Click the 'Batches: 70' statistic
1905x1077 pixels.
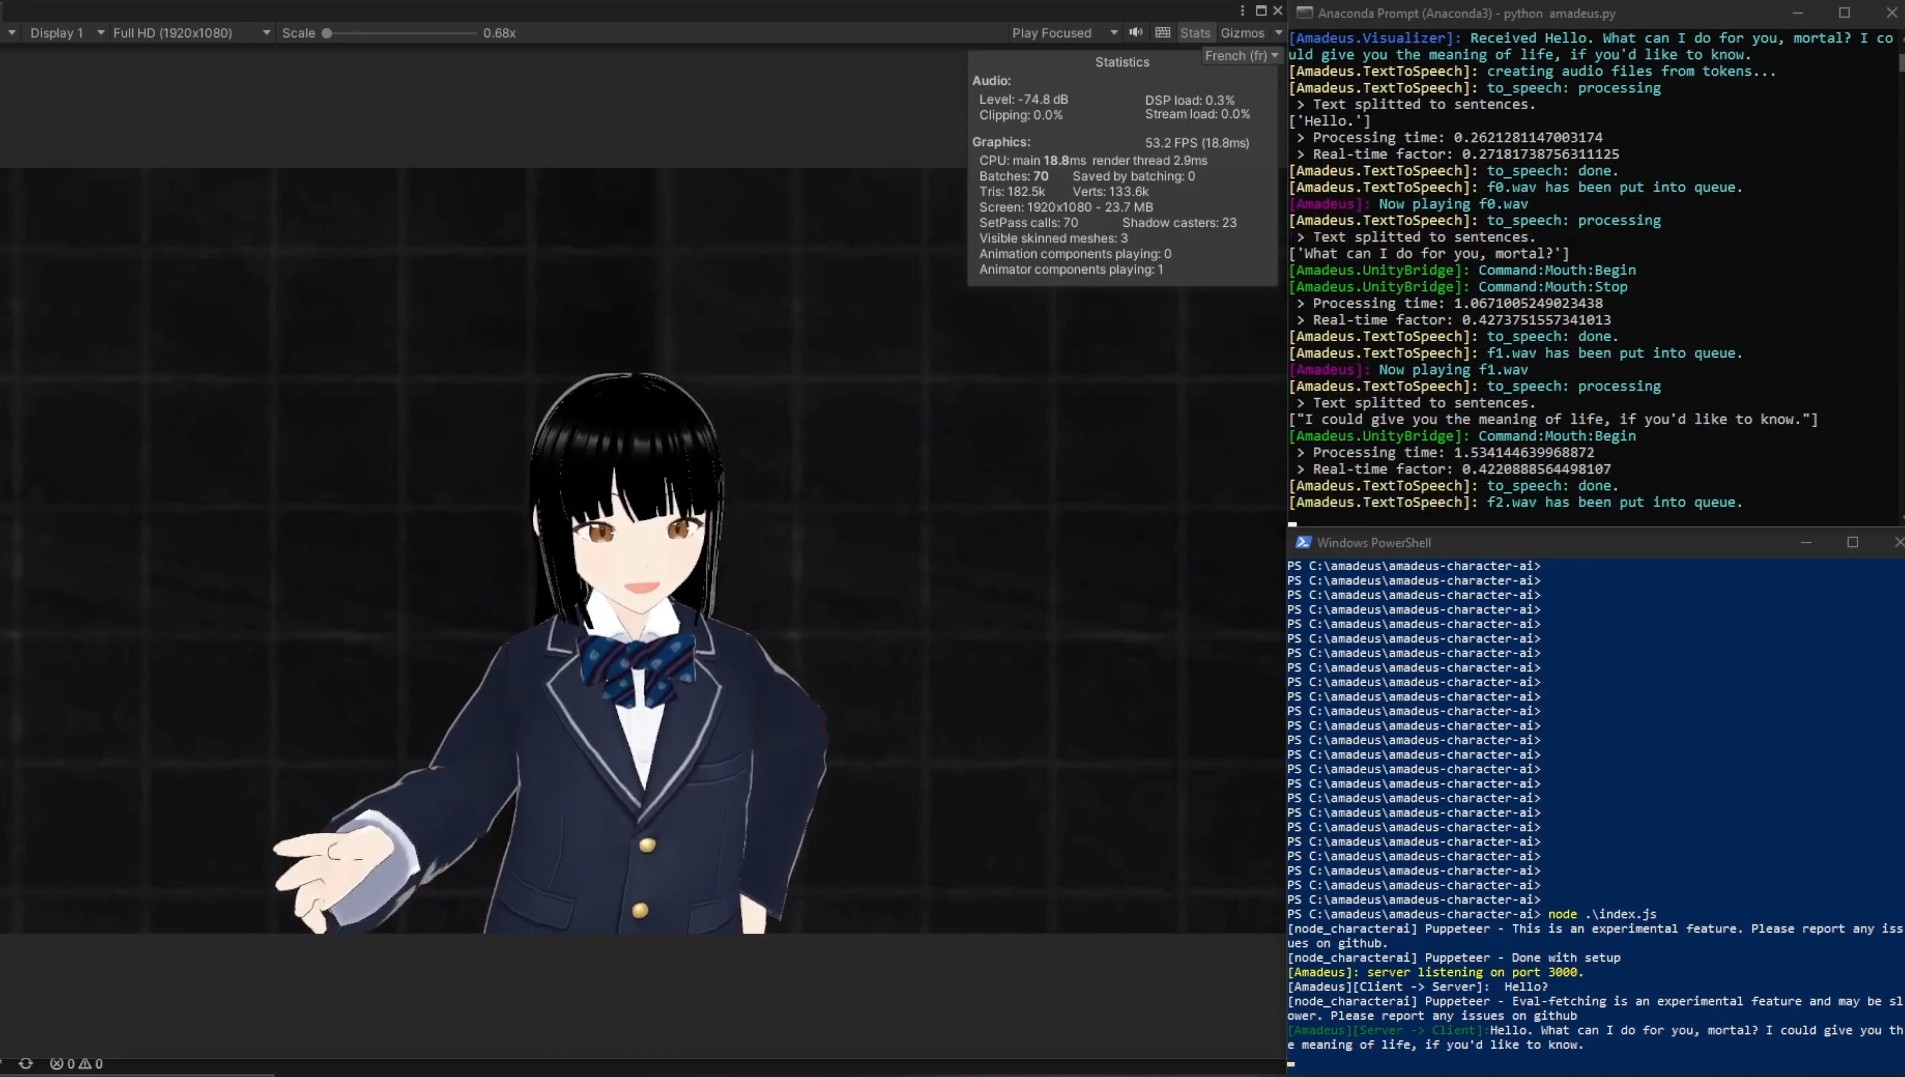(1014, 176)
